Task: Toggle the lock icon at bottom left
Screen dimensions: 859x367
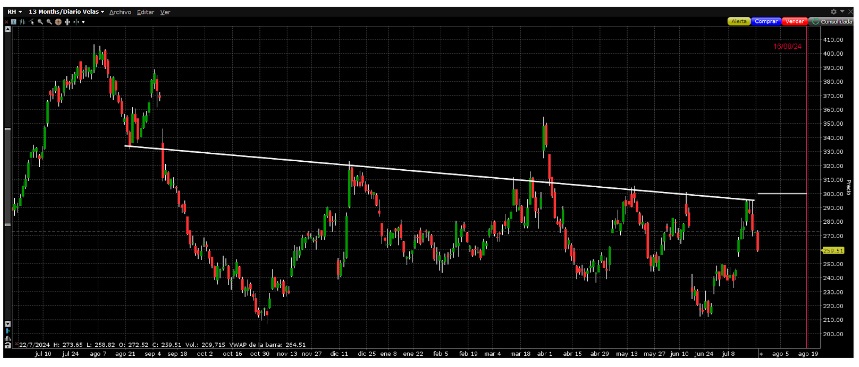Action: (8, 345)
